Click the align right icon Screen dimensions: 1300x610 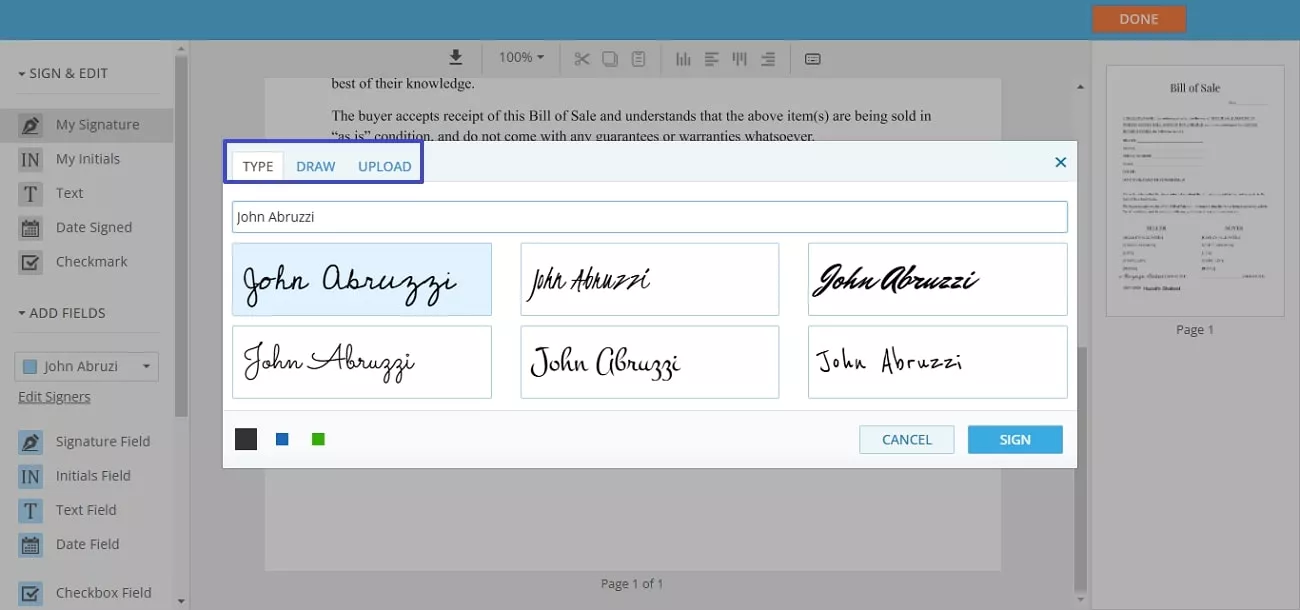[x=767, y=58]
